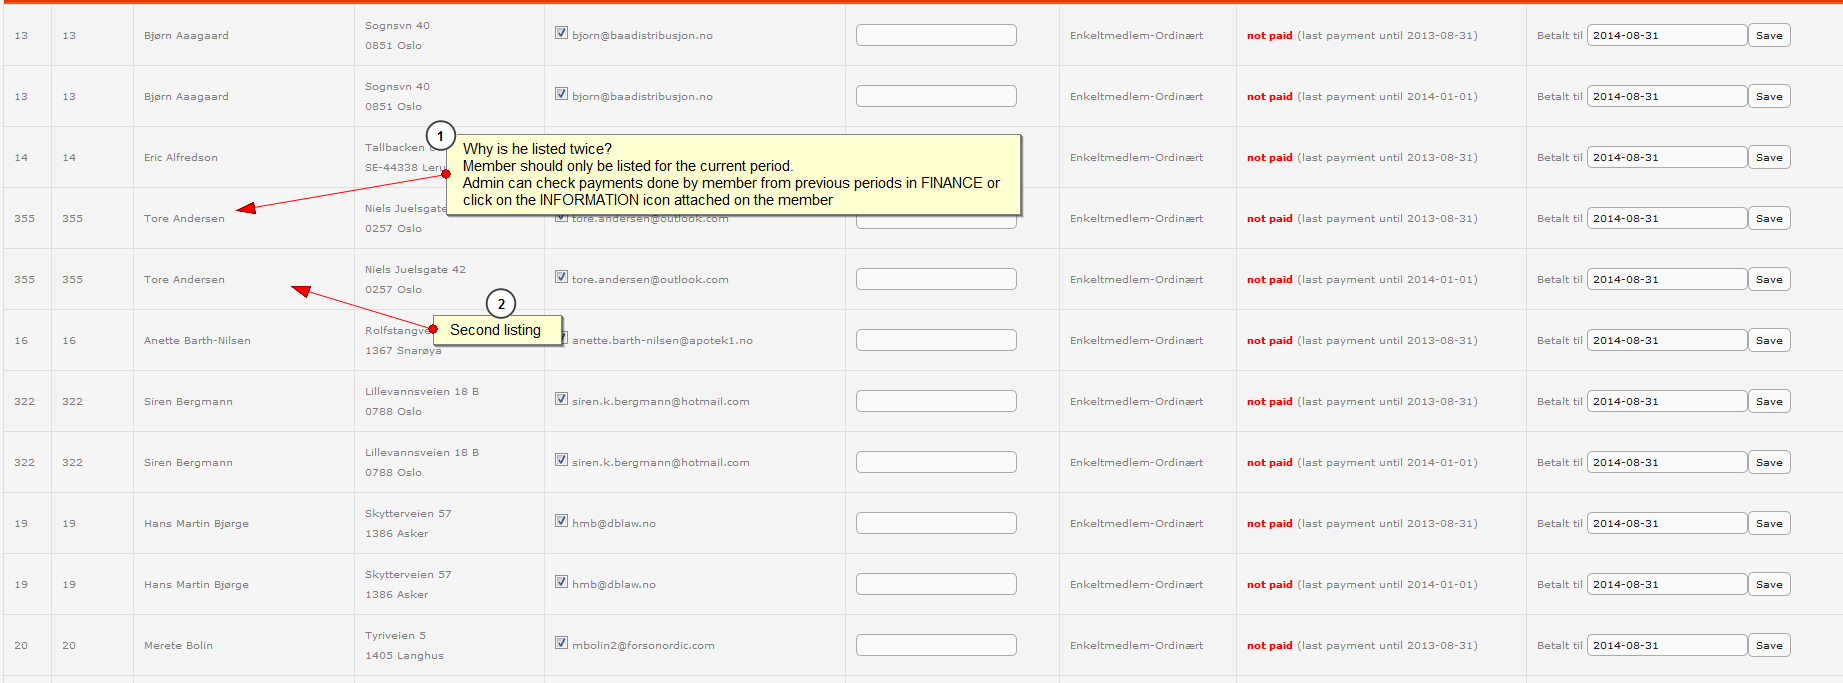Click Enkeltmedlem-Ordinært in Eric Alfredson row
Viewport: 1843px width, 683px height.
(x=1136, y=157)
